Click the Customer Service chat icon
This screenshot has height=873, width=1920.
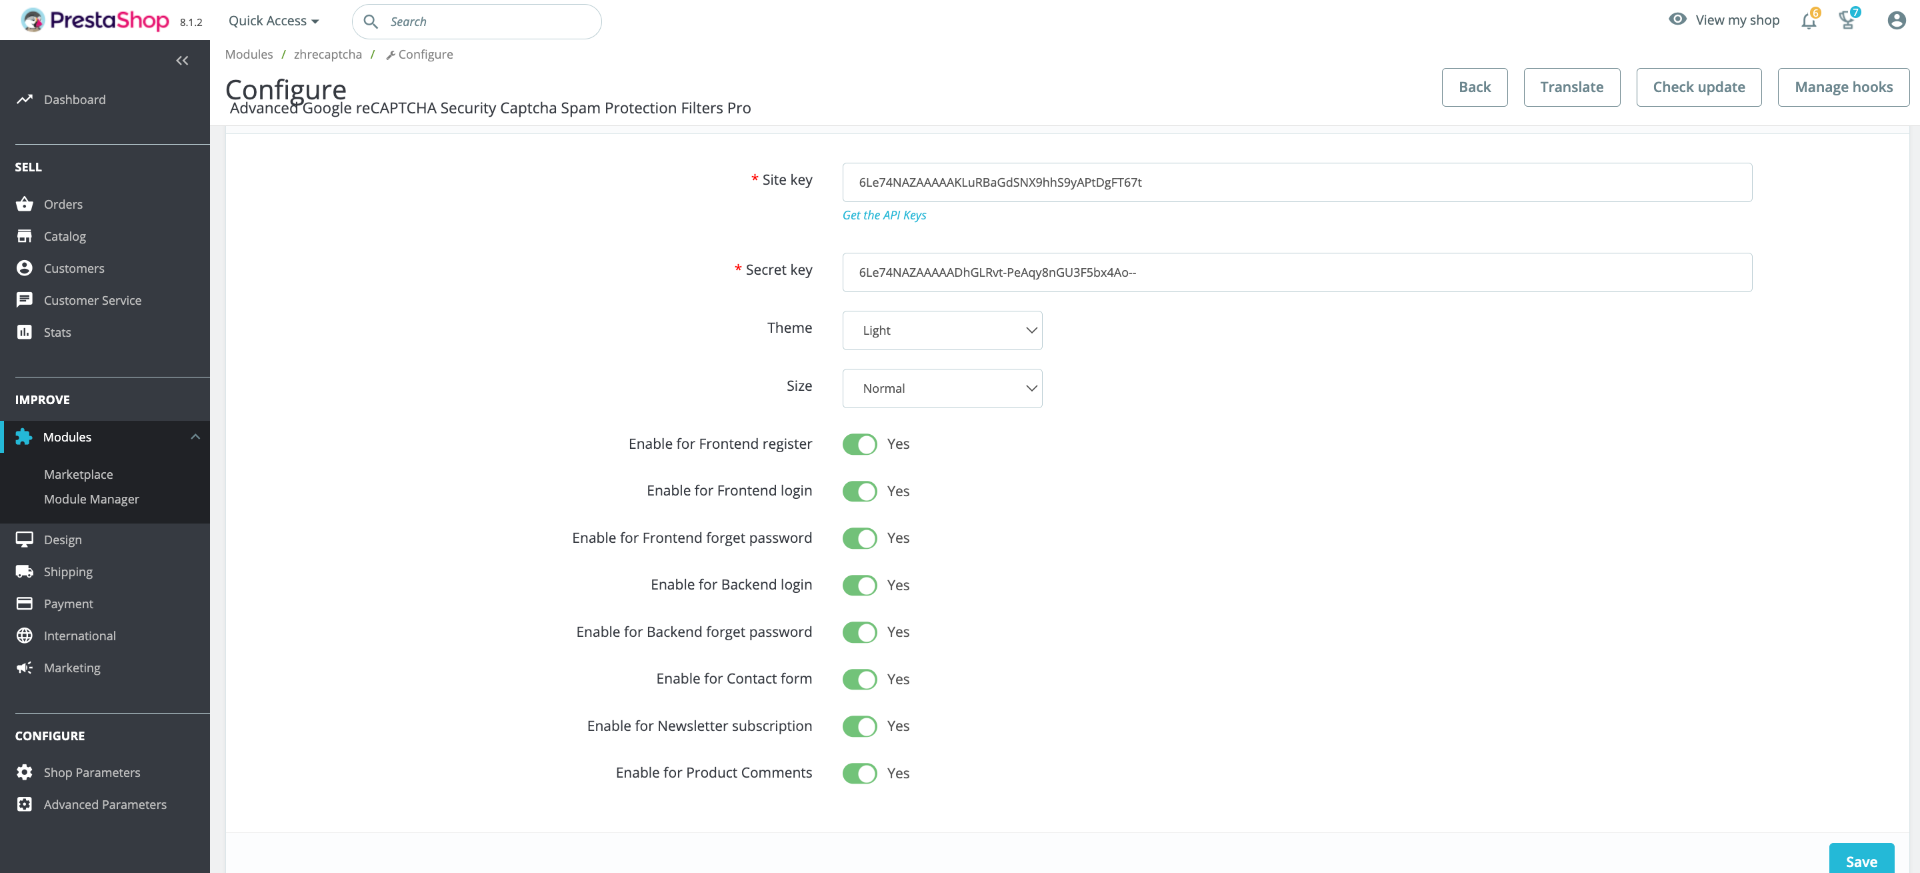tap(25, 300)
